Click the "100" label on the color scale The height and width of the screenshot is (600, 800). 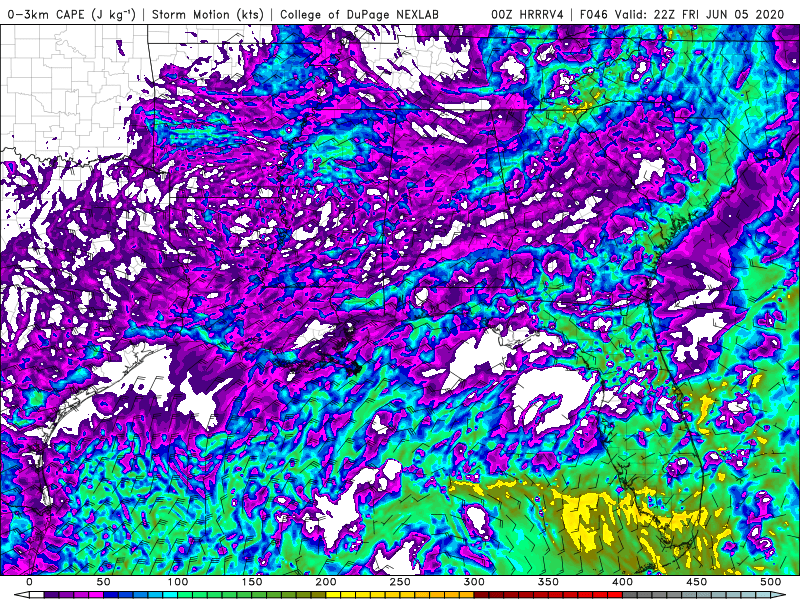point(178,582)
